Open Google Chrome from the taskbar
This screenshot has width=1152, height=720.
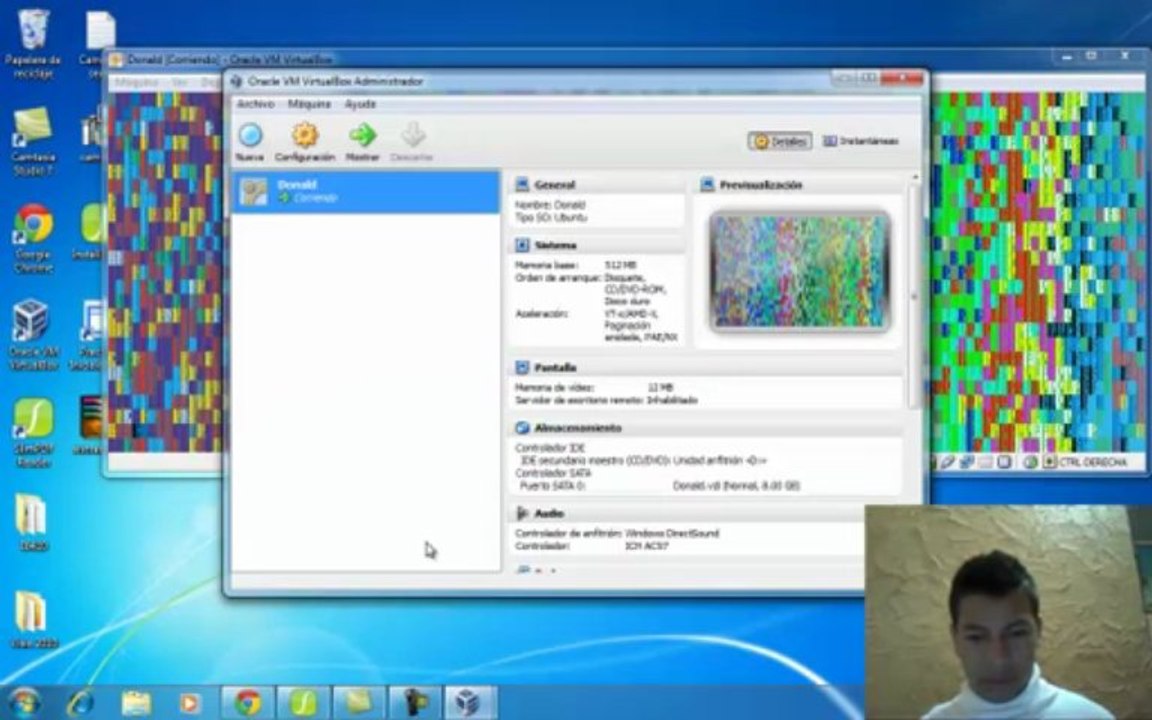point(248,703)
